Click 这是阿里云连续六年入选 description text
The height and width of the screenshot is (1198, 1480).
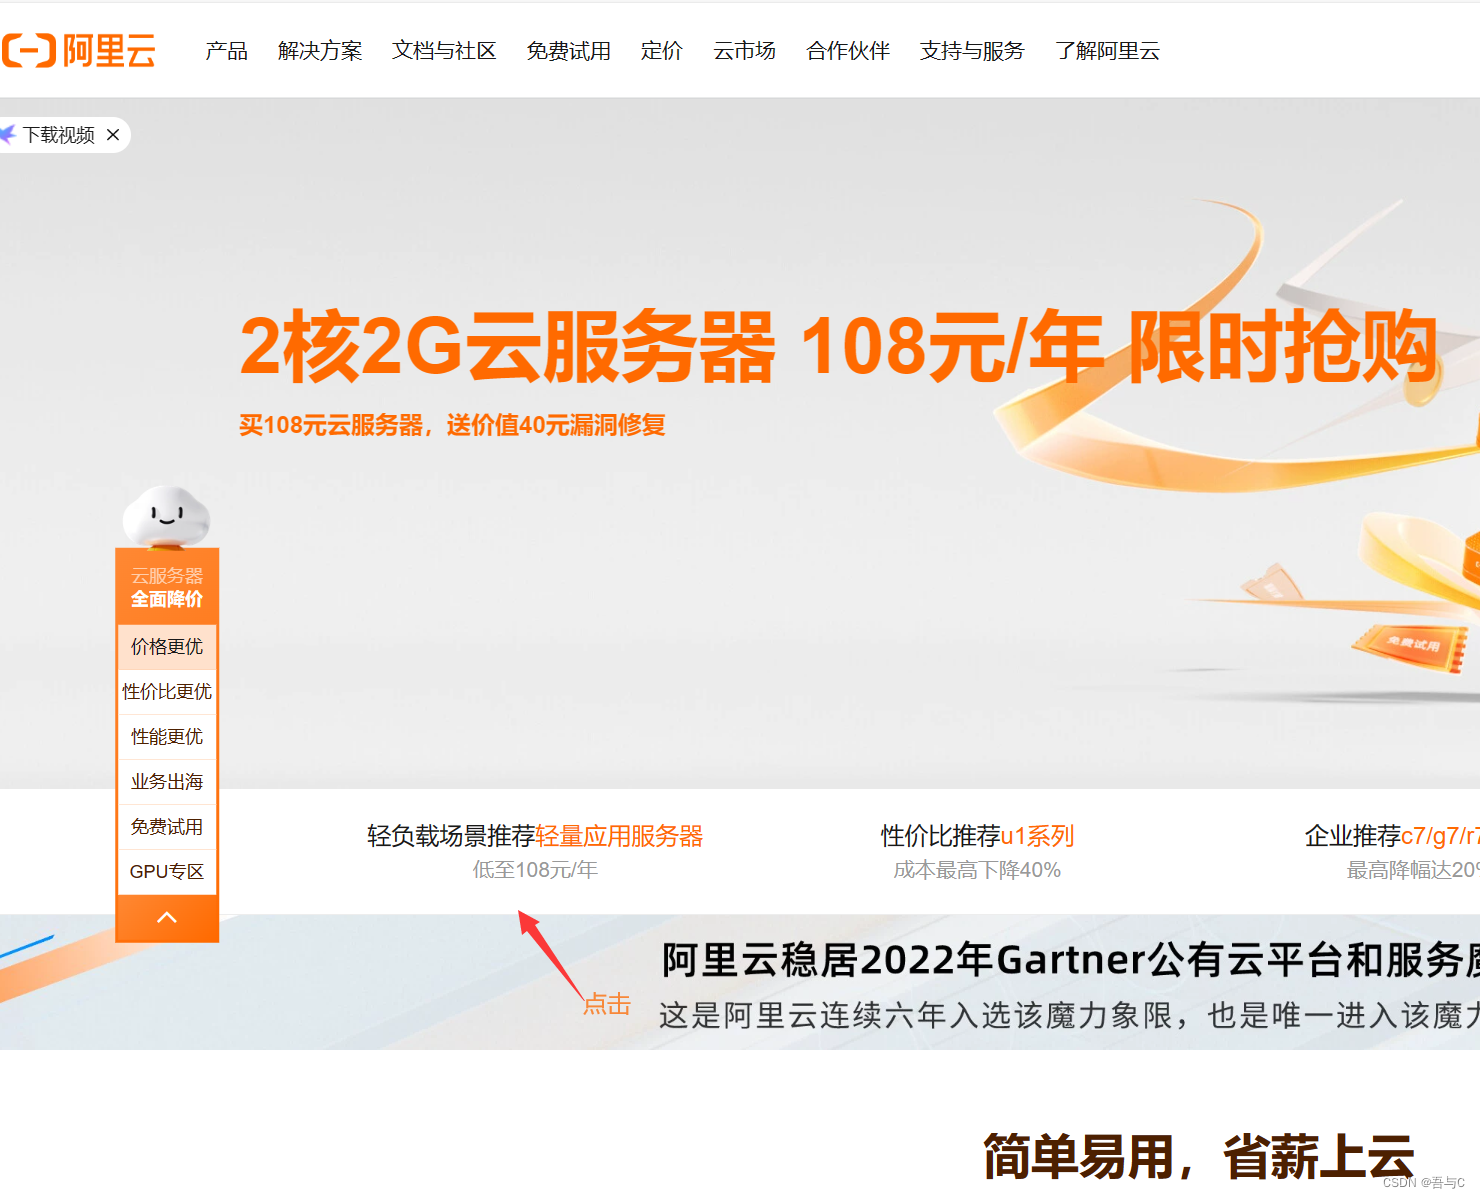click(x=1069, y=1016)
